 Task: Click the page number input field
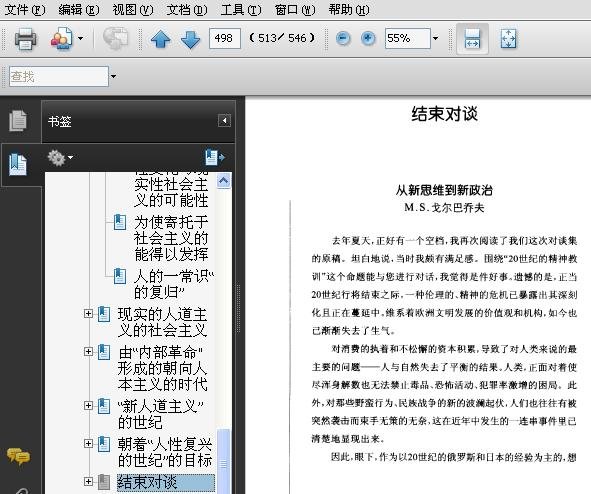tap(225, 38)
